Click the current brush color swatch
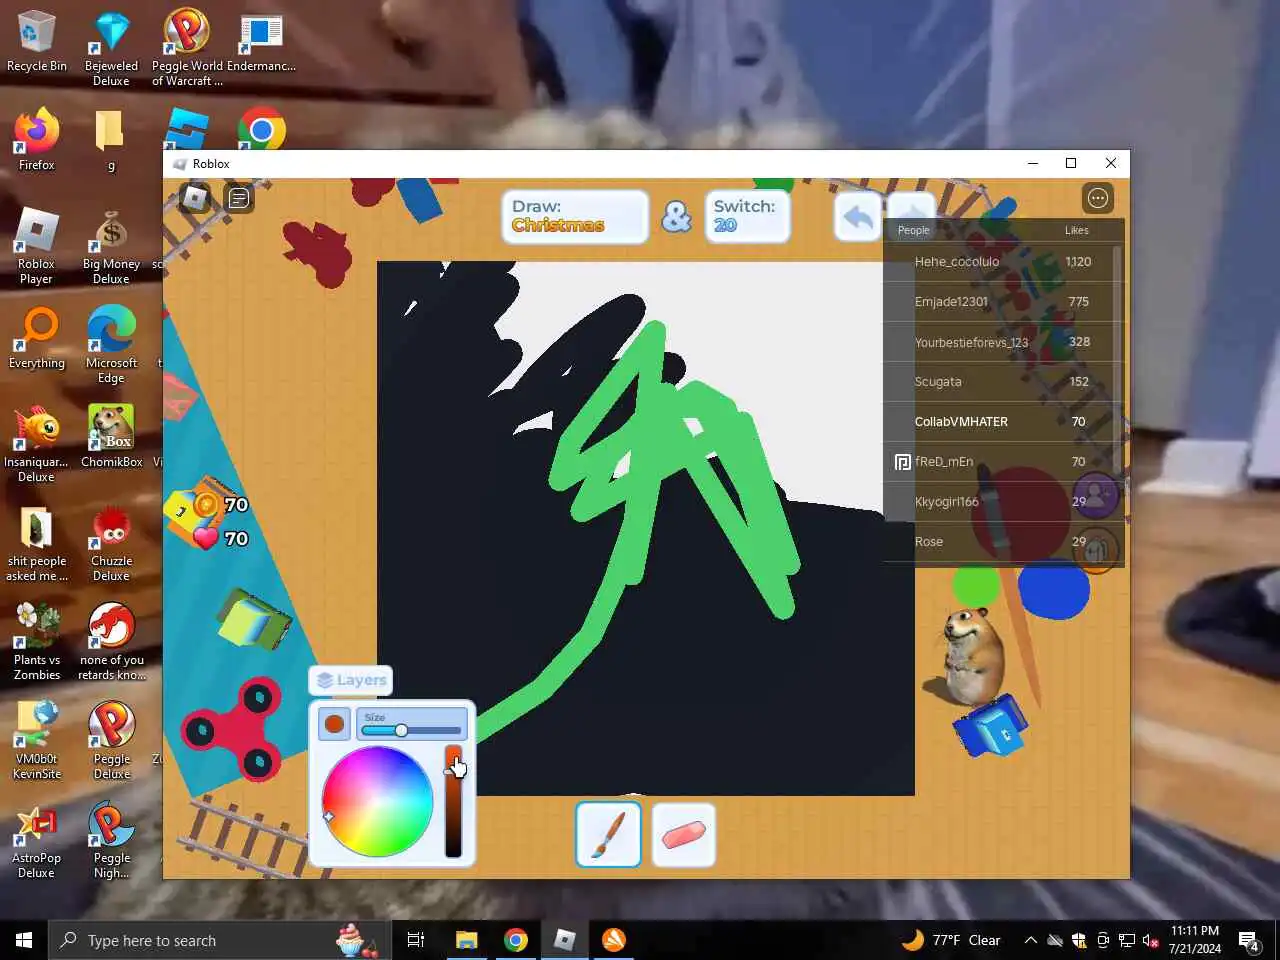Image resolution: width=1280 pixels, height=960 pixels. 334,724
